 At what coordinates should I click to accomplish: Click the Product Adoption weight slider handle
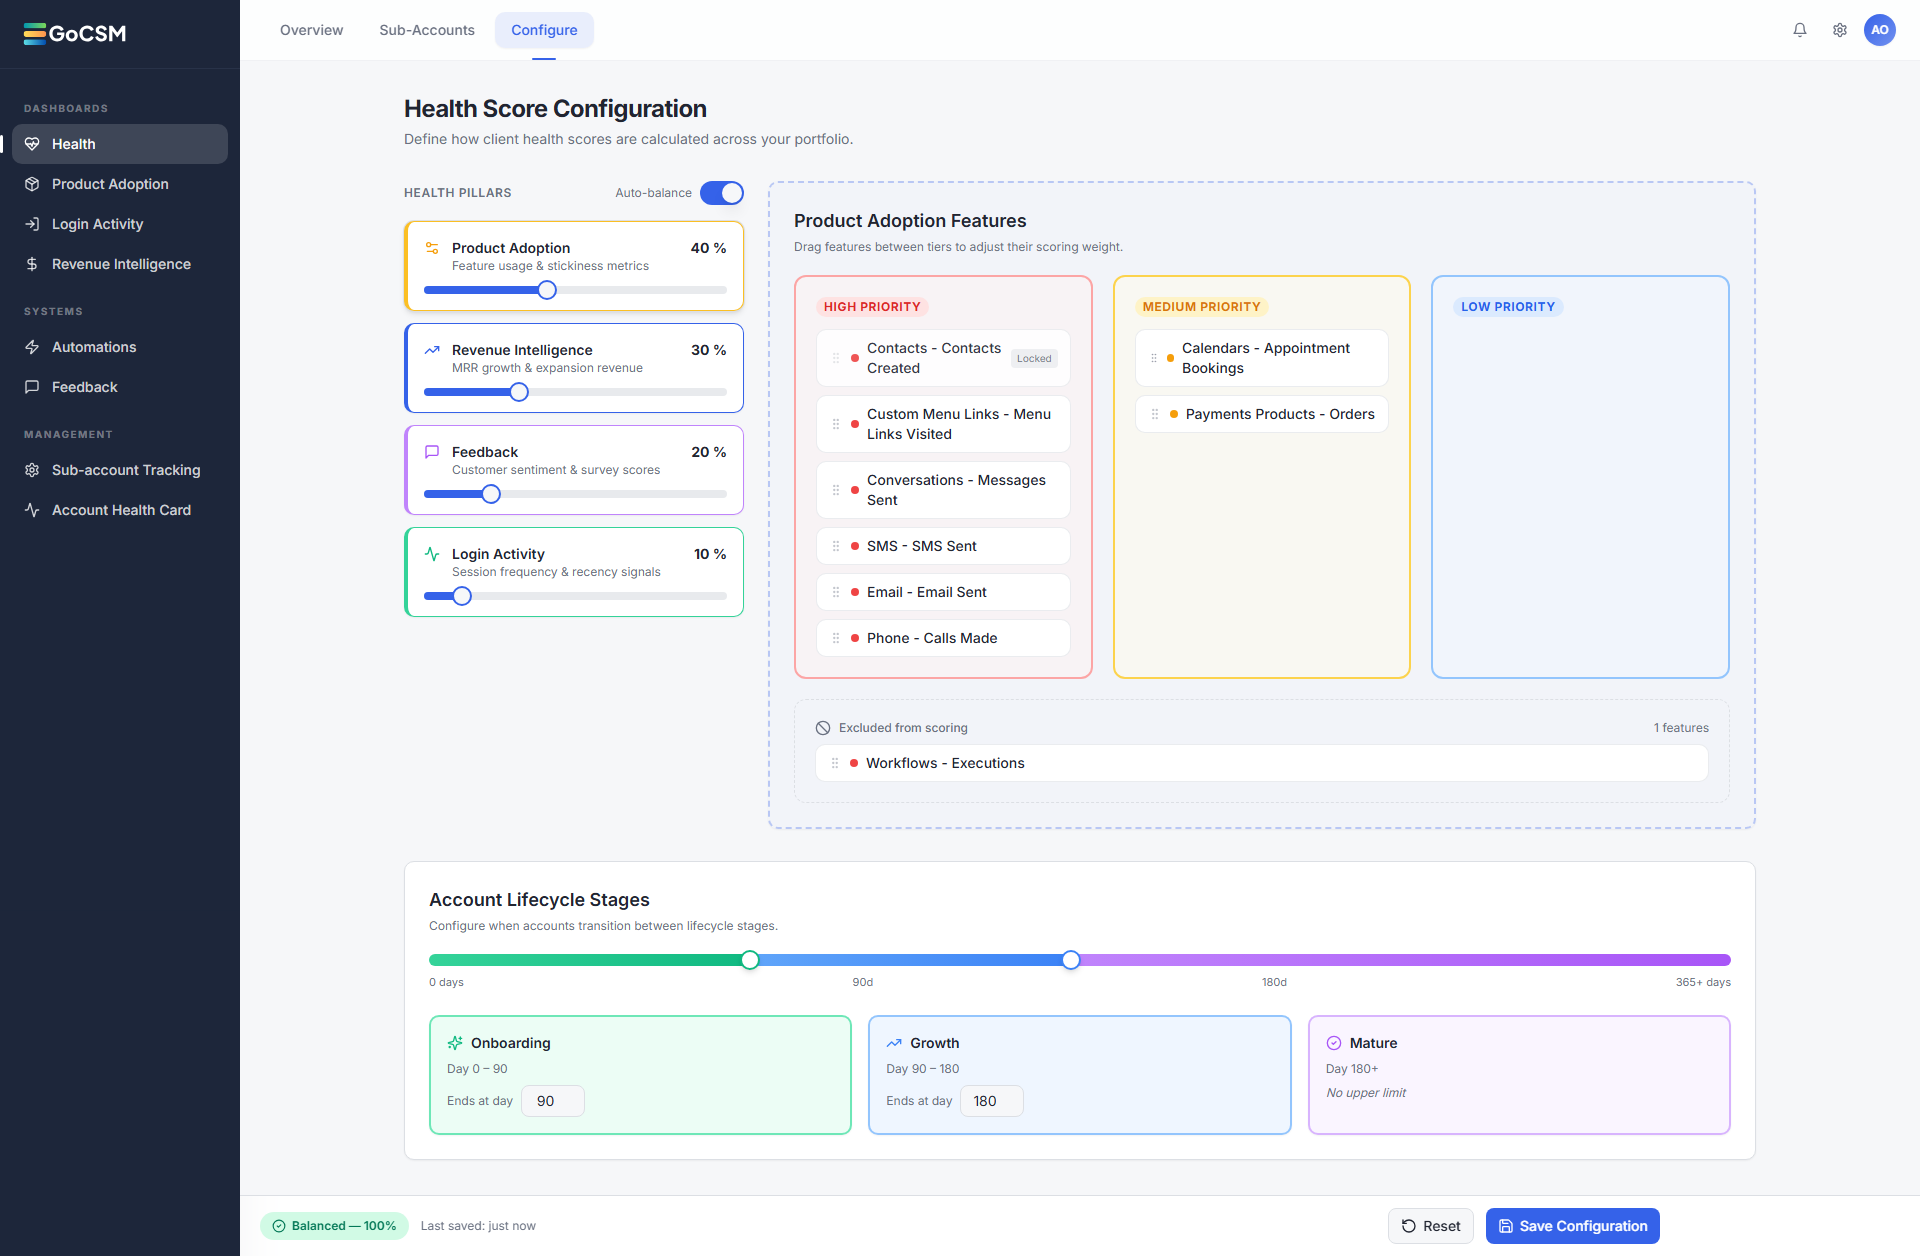pos(547,290)
